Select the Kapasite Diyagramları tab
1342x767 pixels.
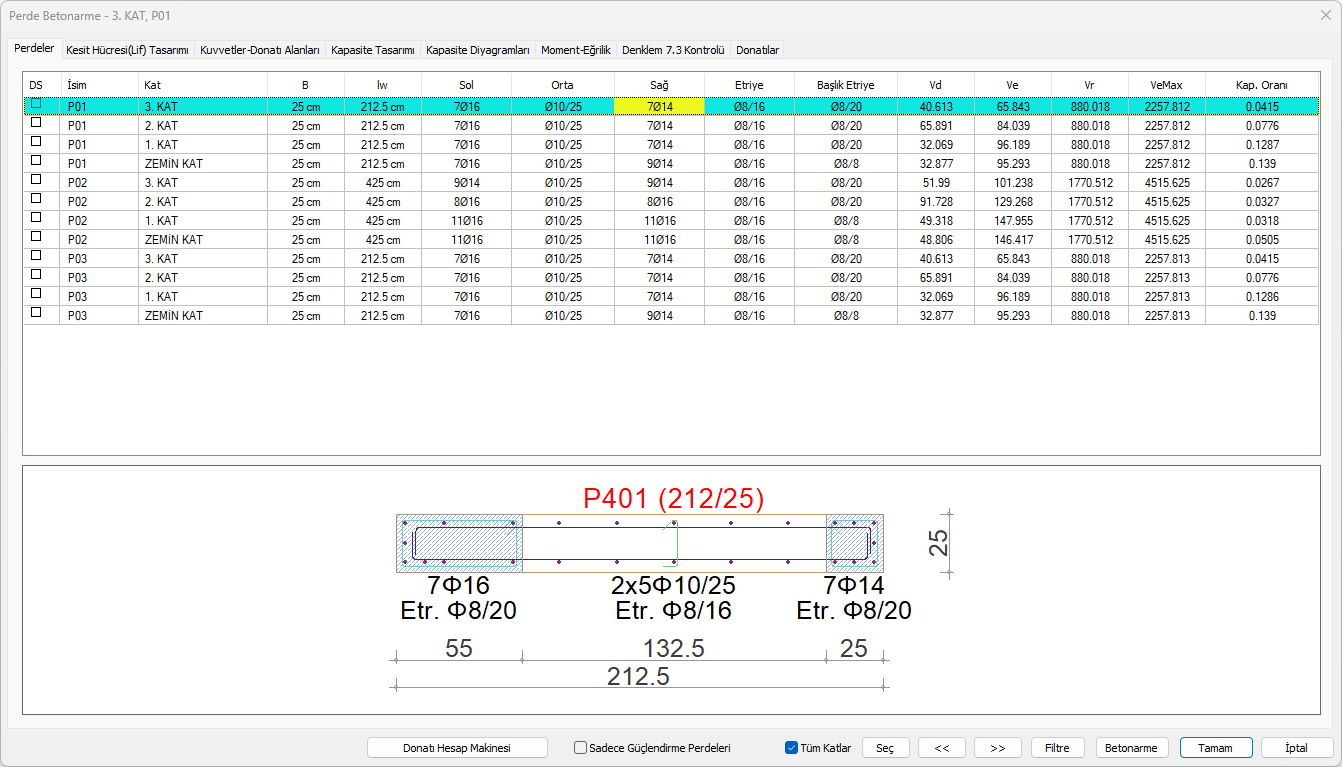(x=478, y=50)
